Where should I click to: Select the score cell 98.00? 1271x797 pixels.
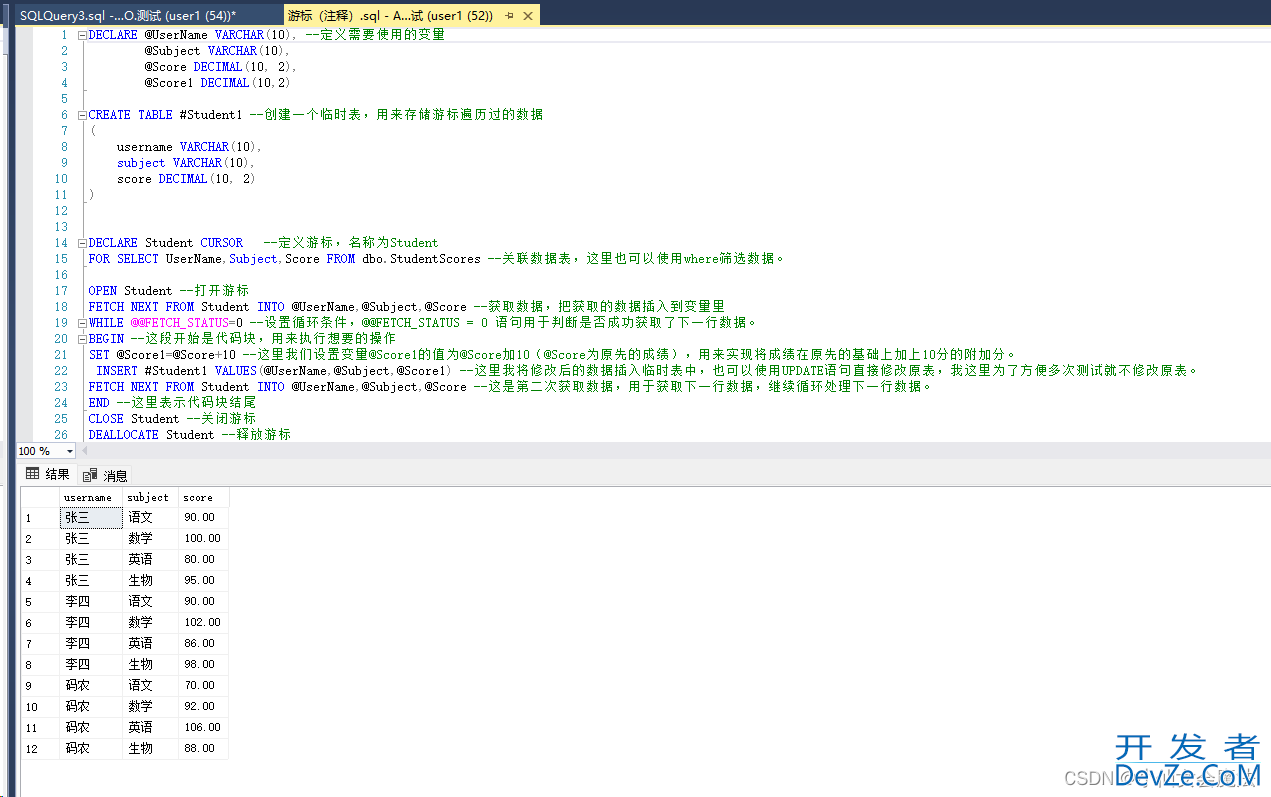click(203, 664)
